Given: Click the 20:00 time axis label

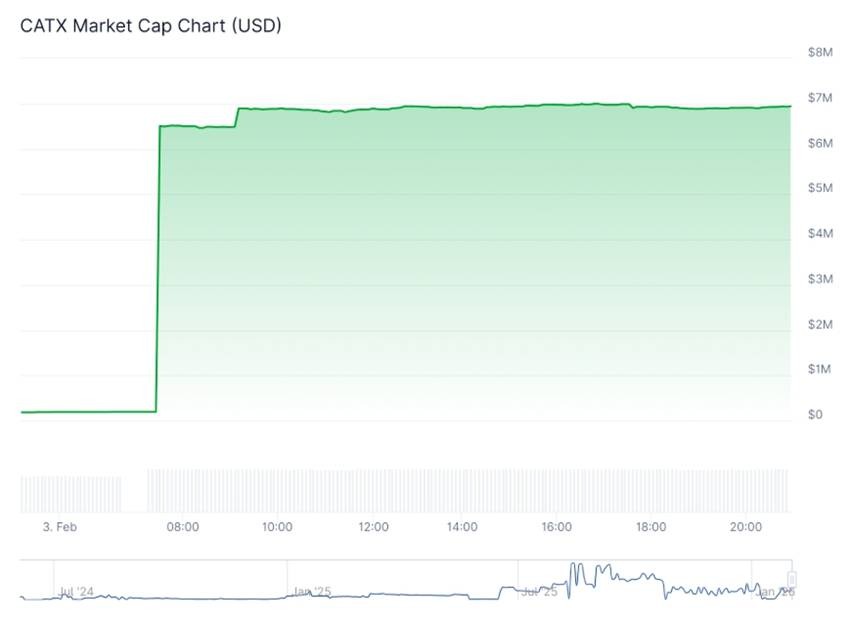Looking at the screenshot, I should click(x=746, y=527).
